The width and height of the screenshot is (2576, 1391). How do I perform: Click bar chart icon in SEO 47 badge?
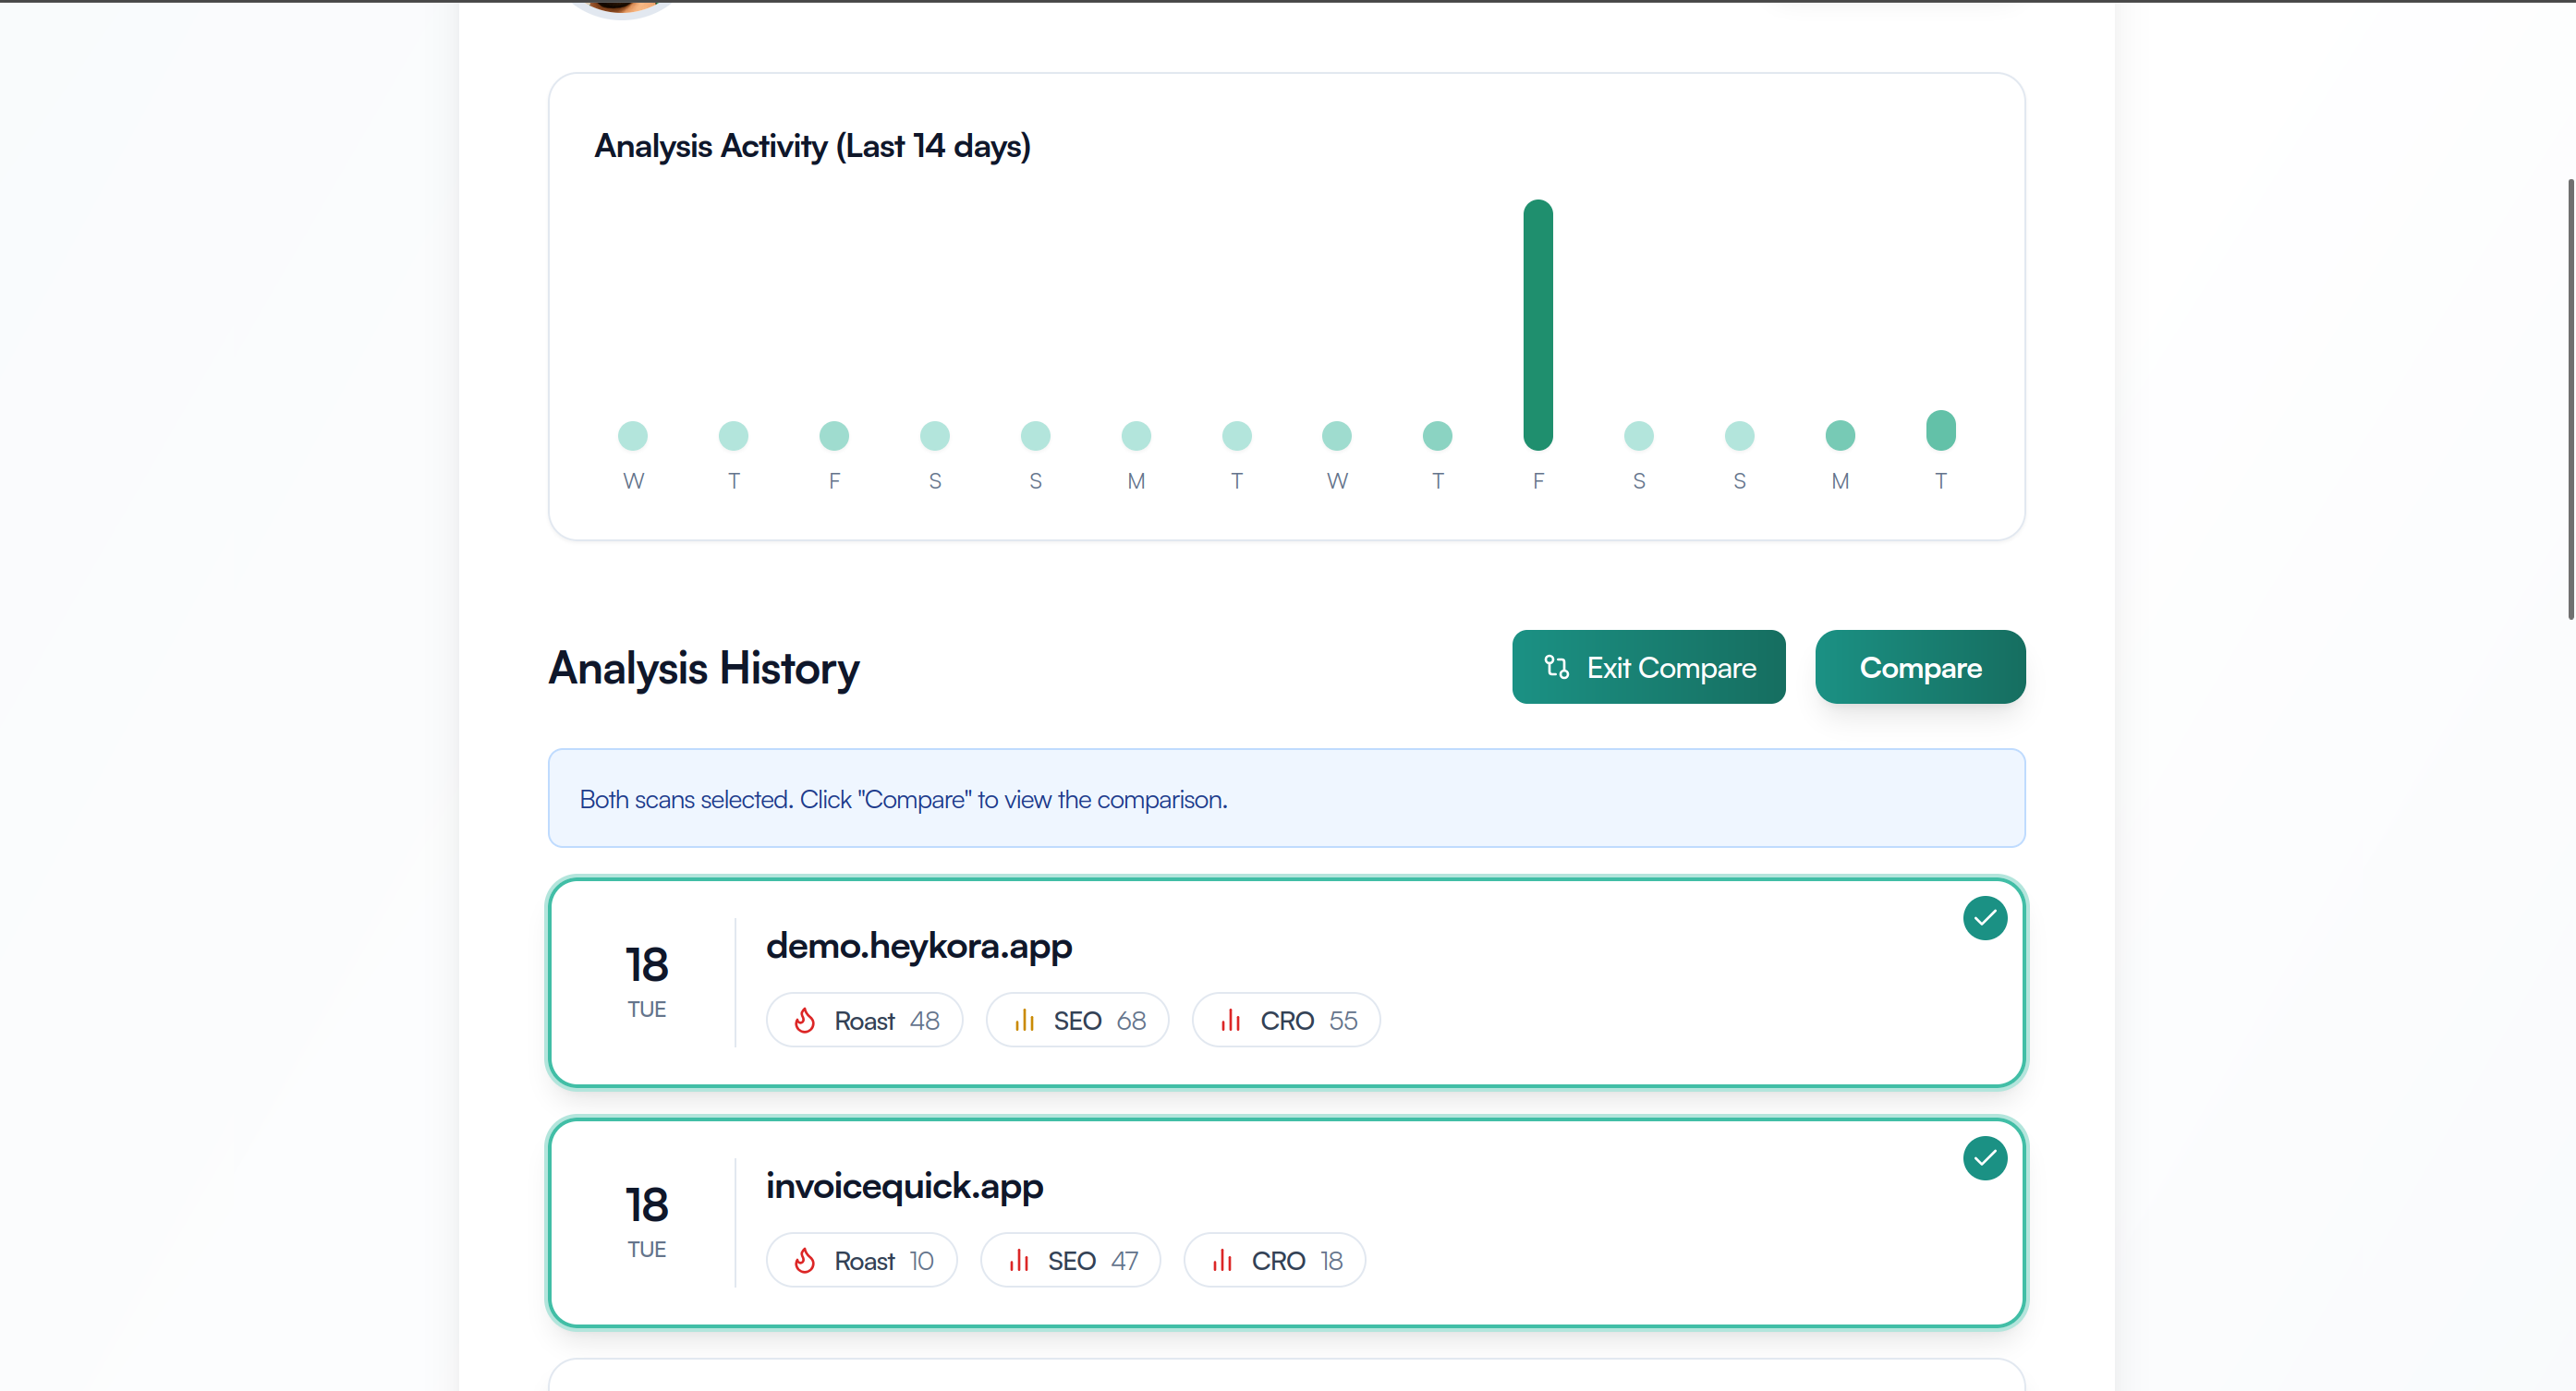click(x=1018, y=1260)
